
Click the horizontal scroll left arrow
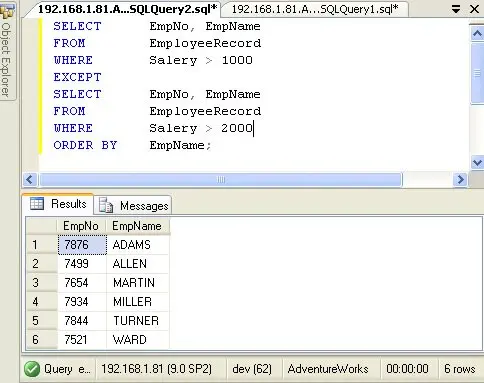pos(30,180)
